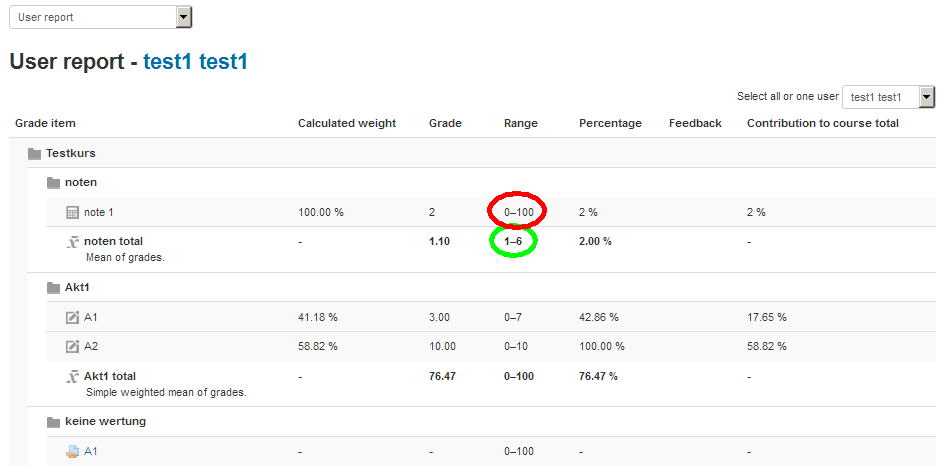Click the 17.65 % contribution value

[x=767, y=317]
